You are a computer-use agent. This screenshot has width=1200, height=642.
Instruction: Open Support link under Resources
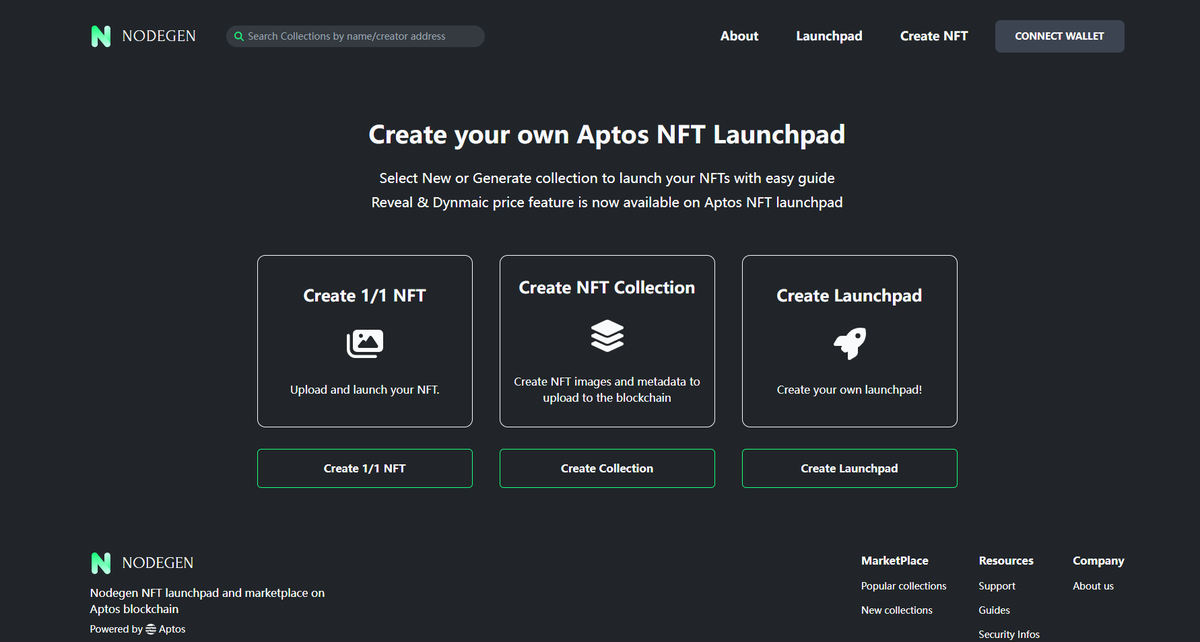[x=997, y=586]
